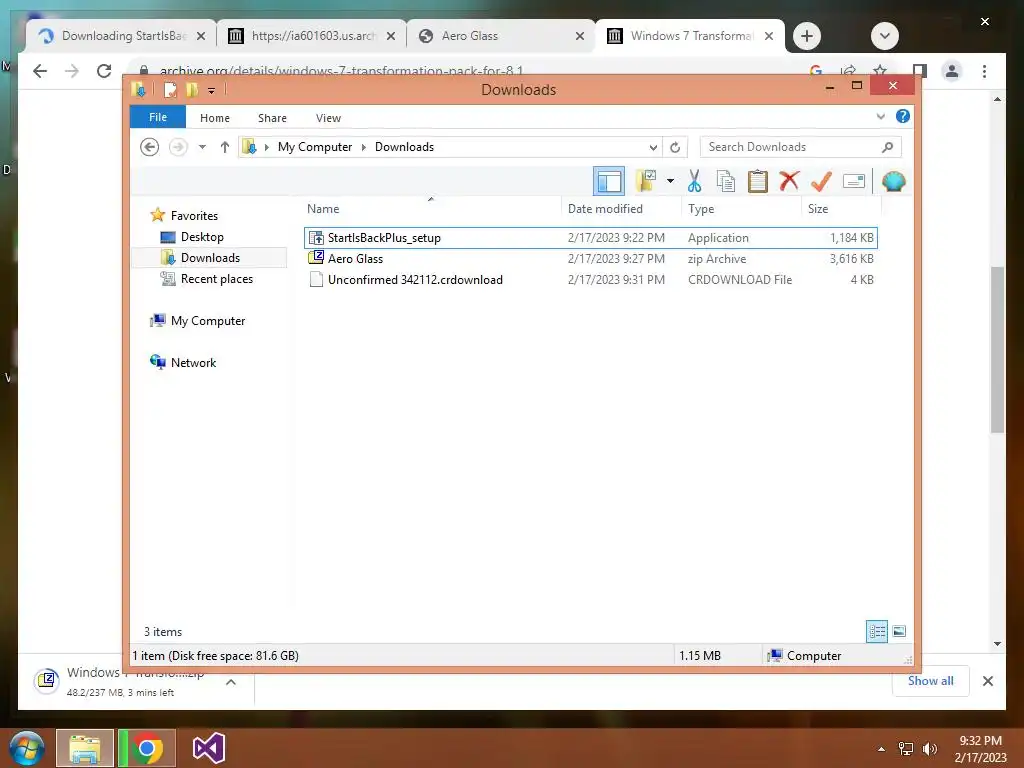This screenshot has width=1024, height=768.
Task: Open Visual Studio from taskbar
Action: click(x=209, y=748)
